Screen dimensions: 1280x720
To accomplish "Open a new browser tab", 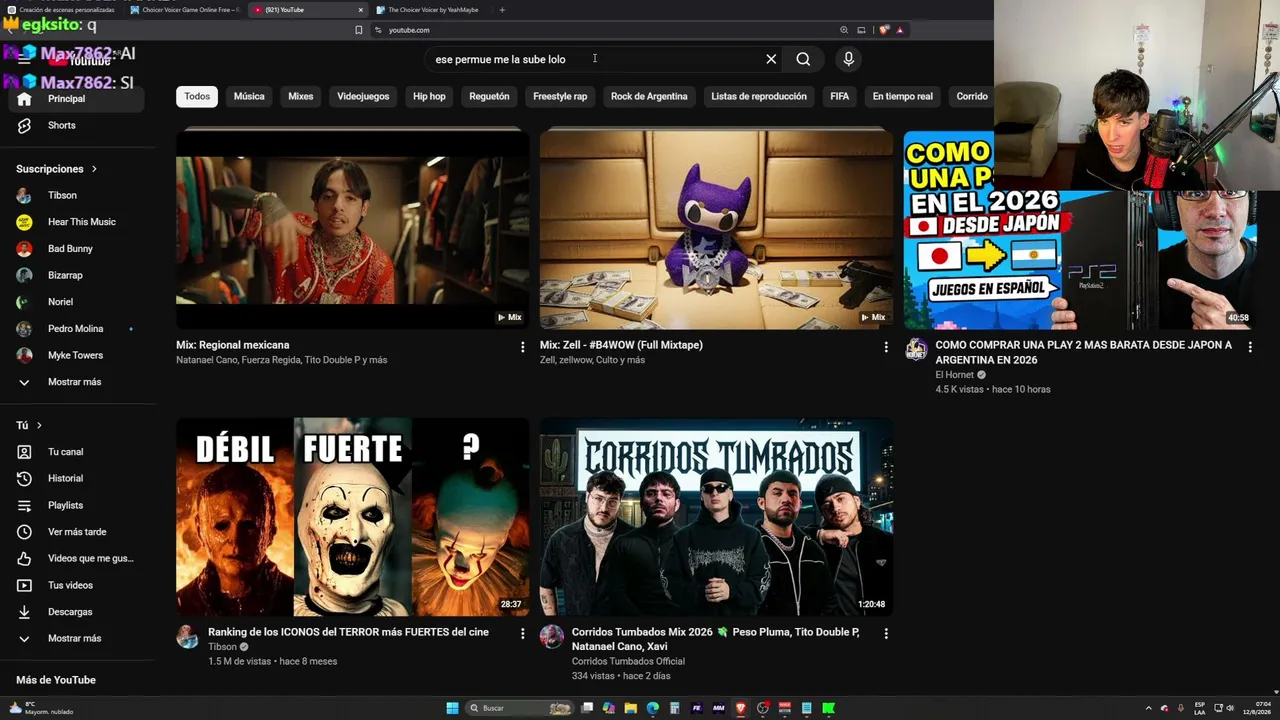I will [x=502, y=10].
